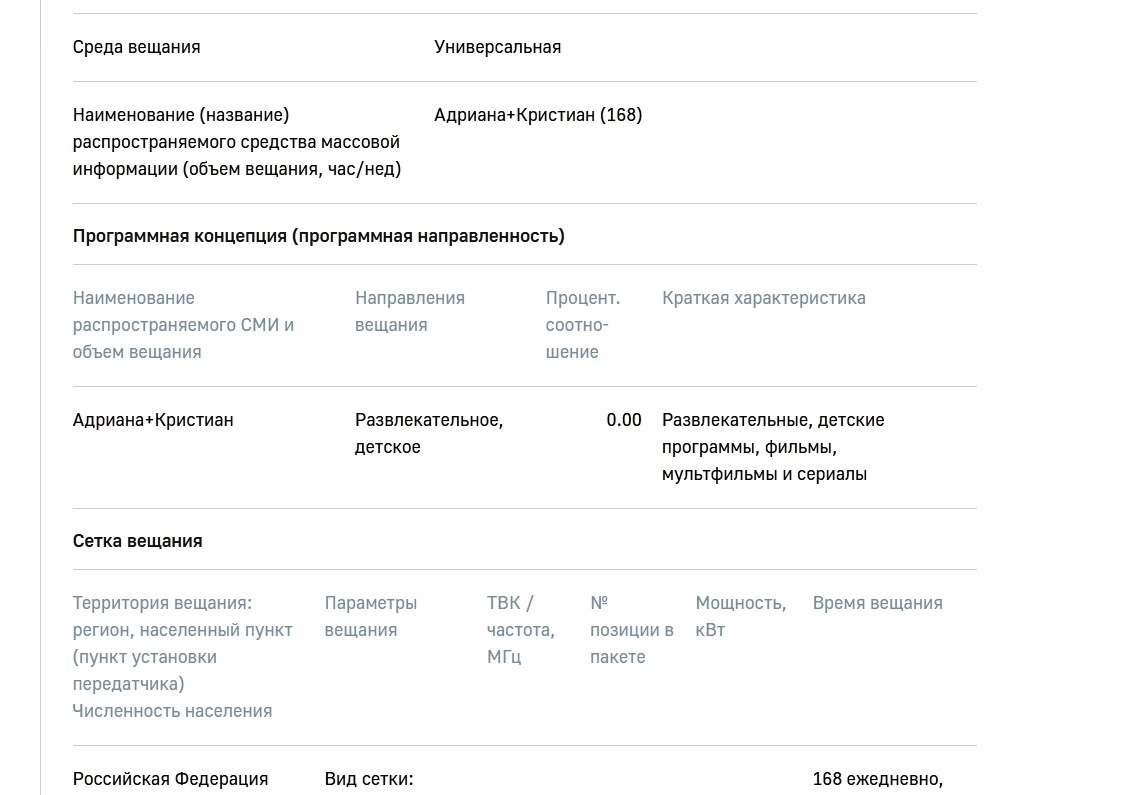Click 'Адриана+Кристиан (168)' media name value
Screen dimensions: 1141x795
click(x=538, y=115)
